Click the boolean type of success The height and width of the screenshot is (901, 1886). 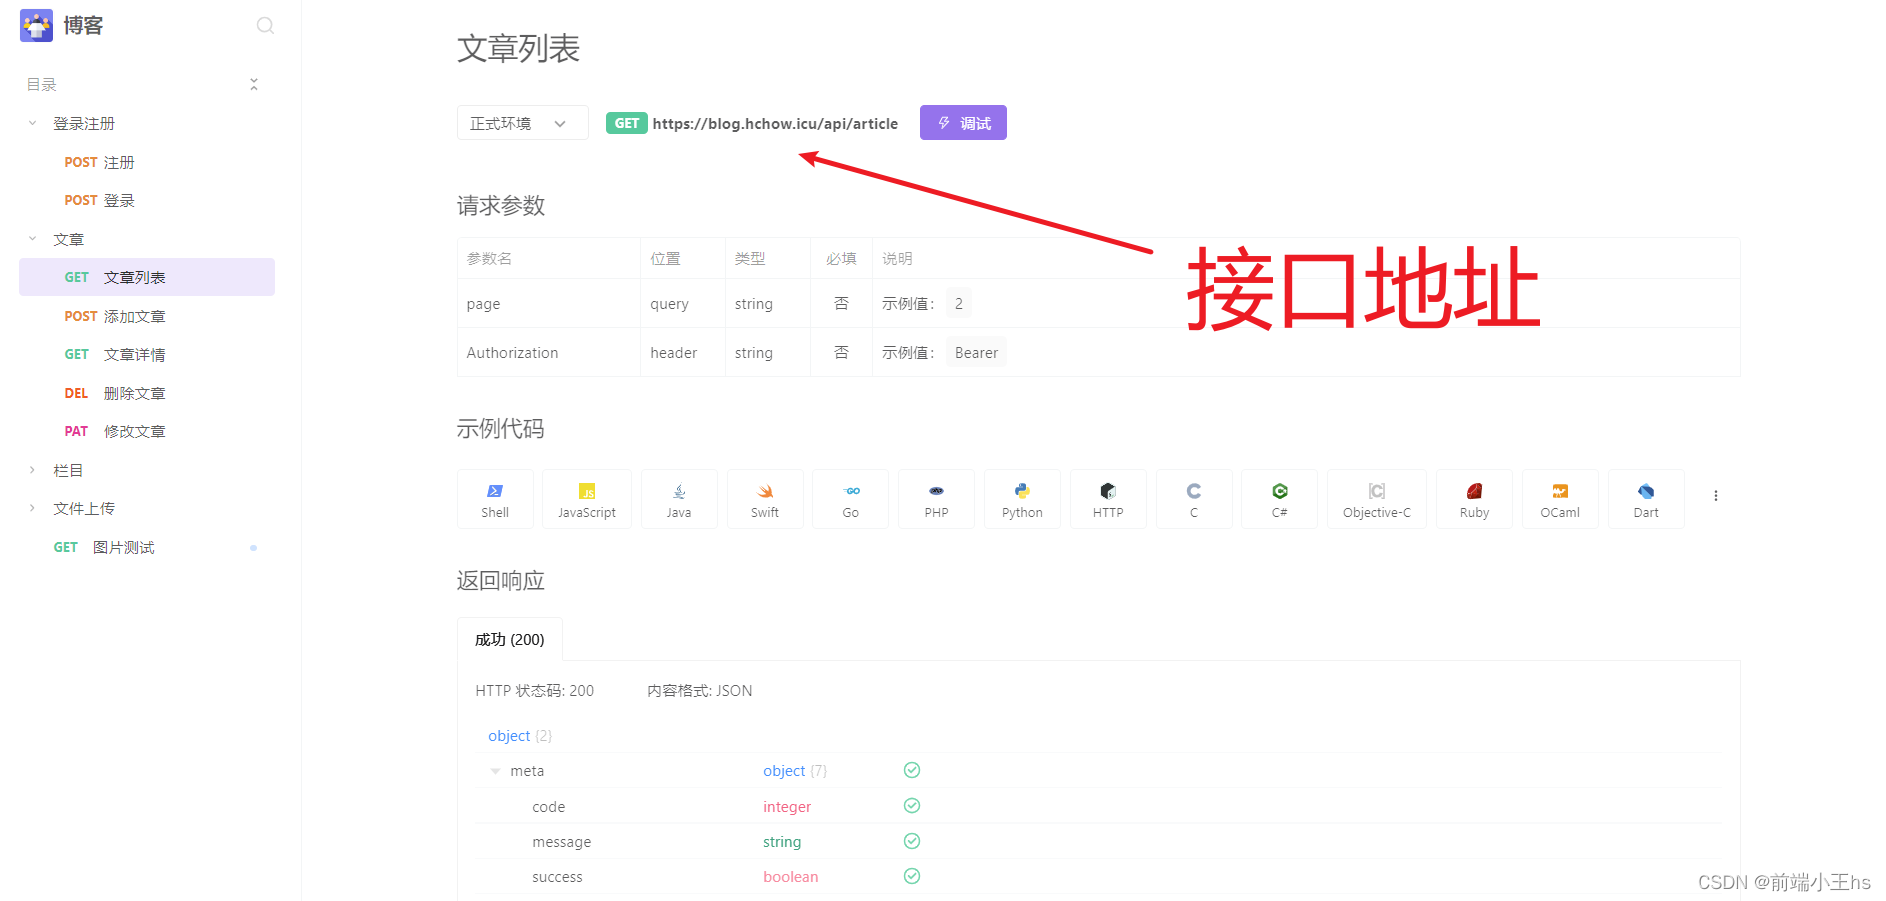(x=791, y=877)
